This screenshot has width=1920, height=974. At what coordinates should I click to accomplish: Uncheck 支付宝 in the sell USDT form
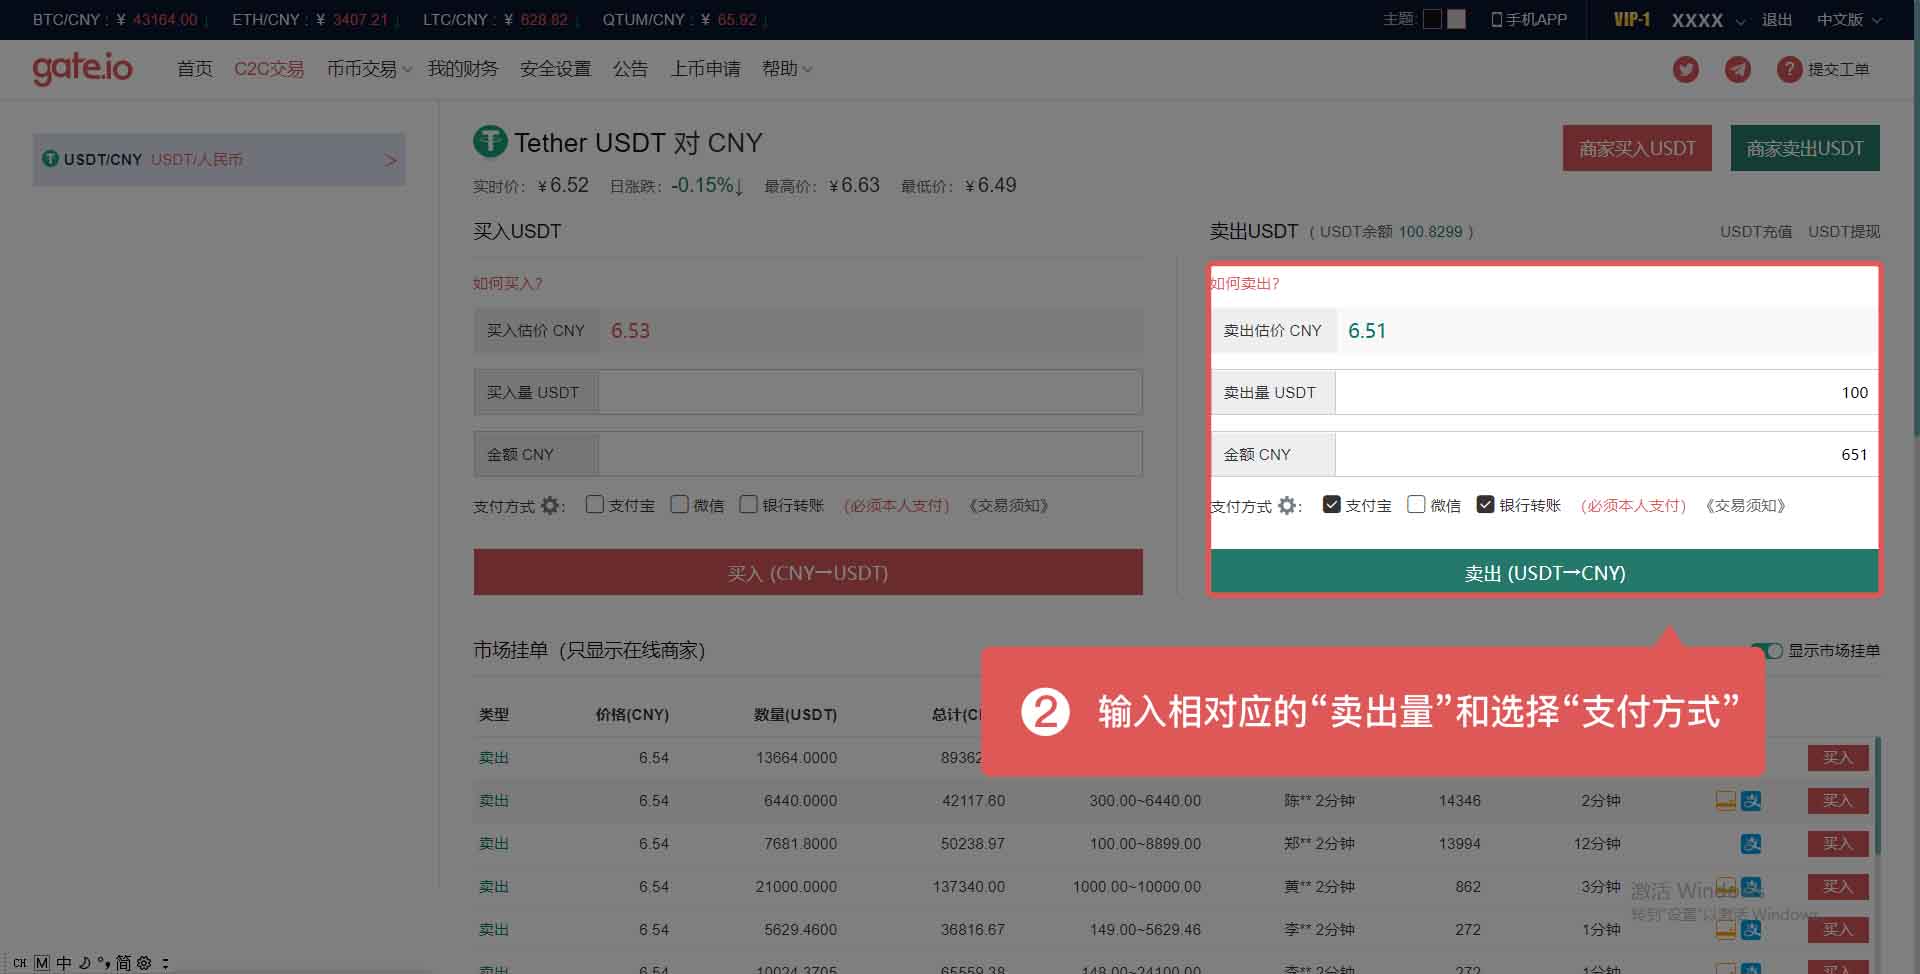tap(1332, 505)
